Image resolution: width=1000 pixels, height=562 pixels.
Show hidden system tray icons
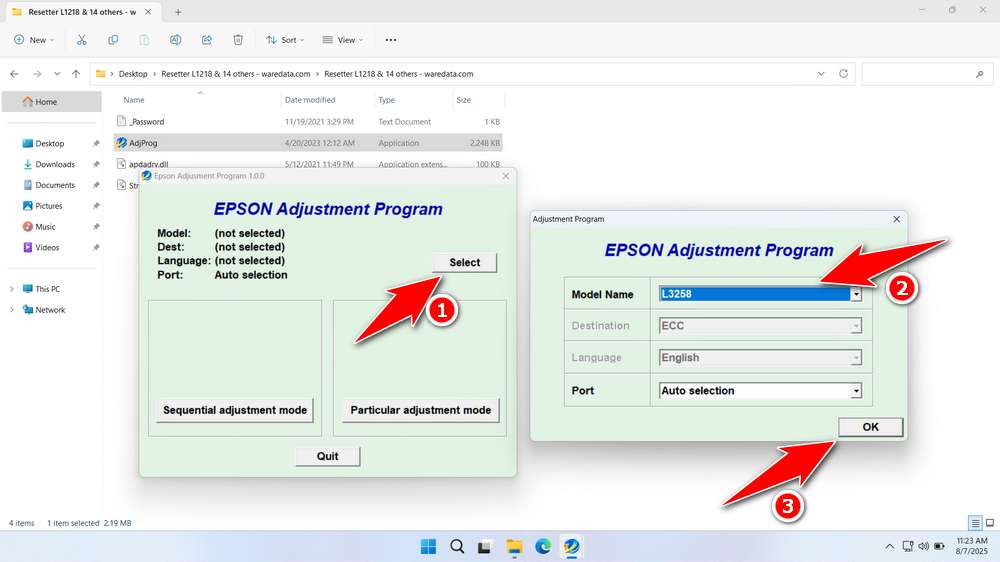889,547
